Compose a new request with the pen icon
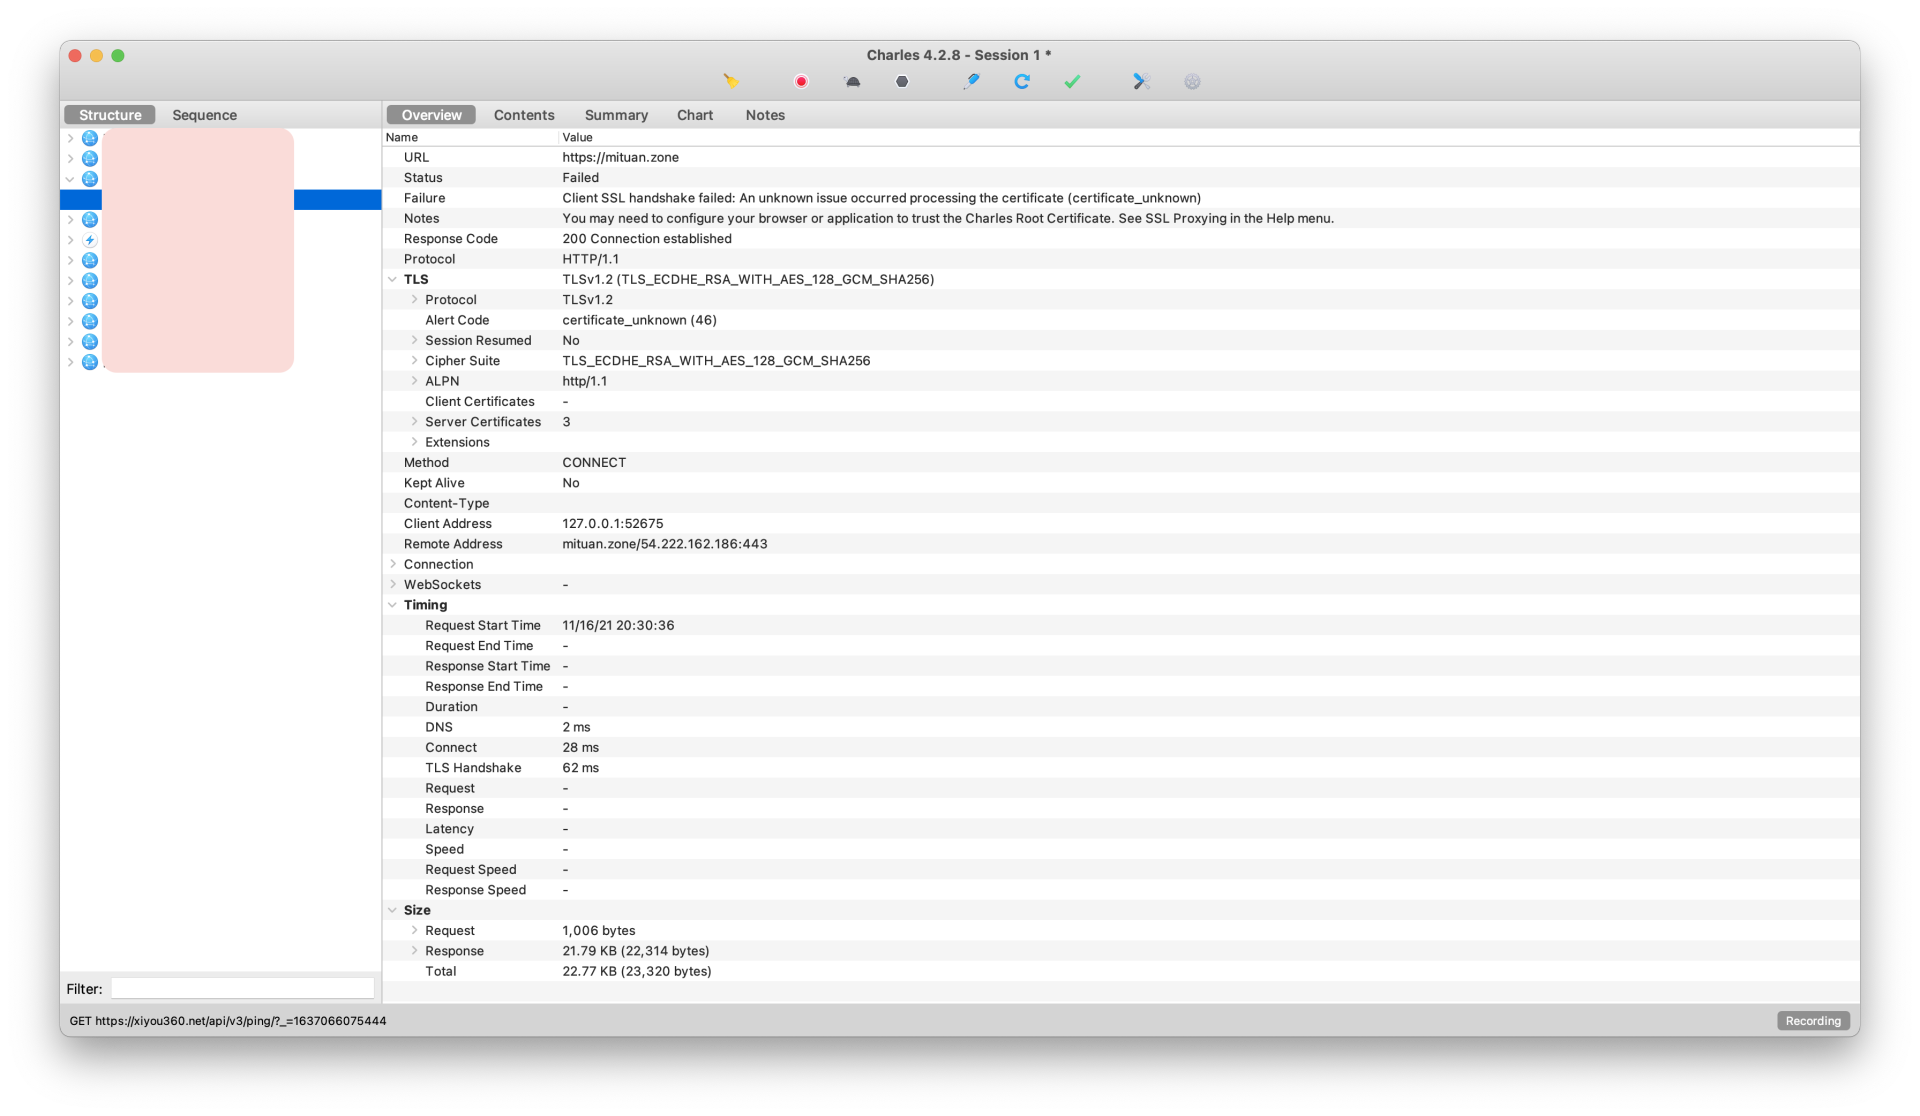This screenshot has height=1116, width=1920. pos(971,82)
